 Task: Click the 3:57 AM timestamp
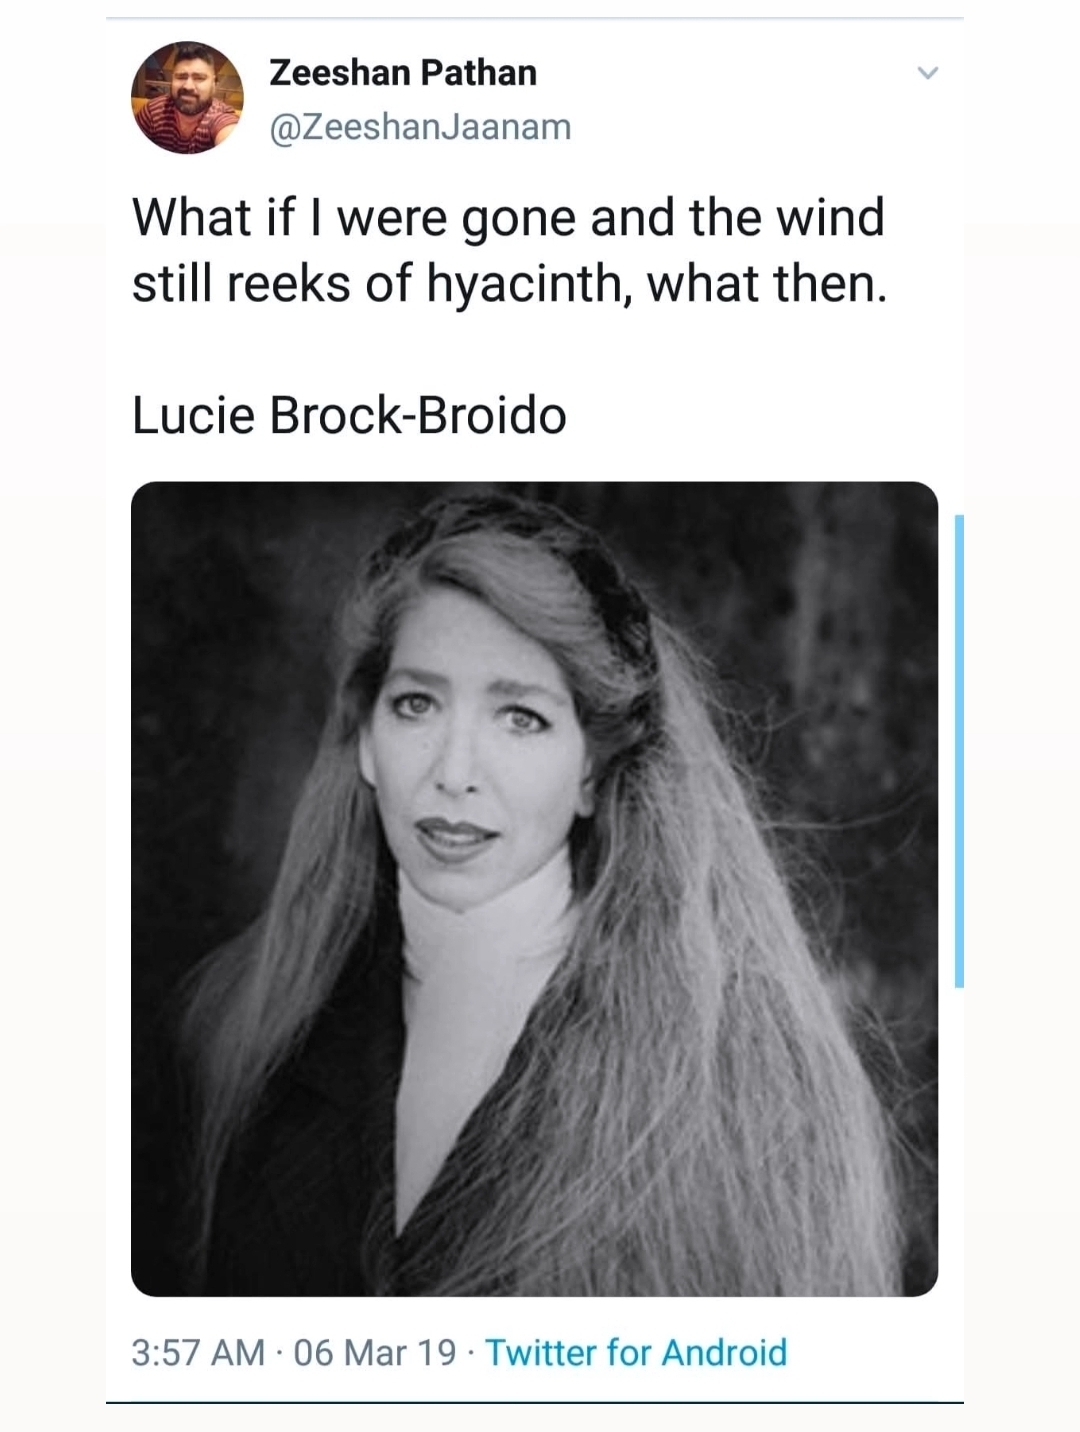(x=198, y=1352)
